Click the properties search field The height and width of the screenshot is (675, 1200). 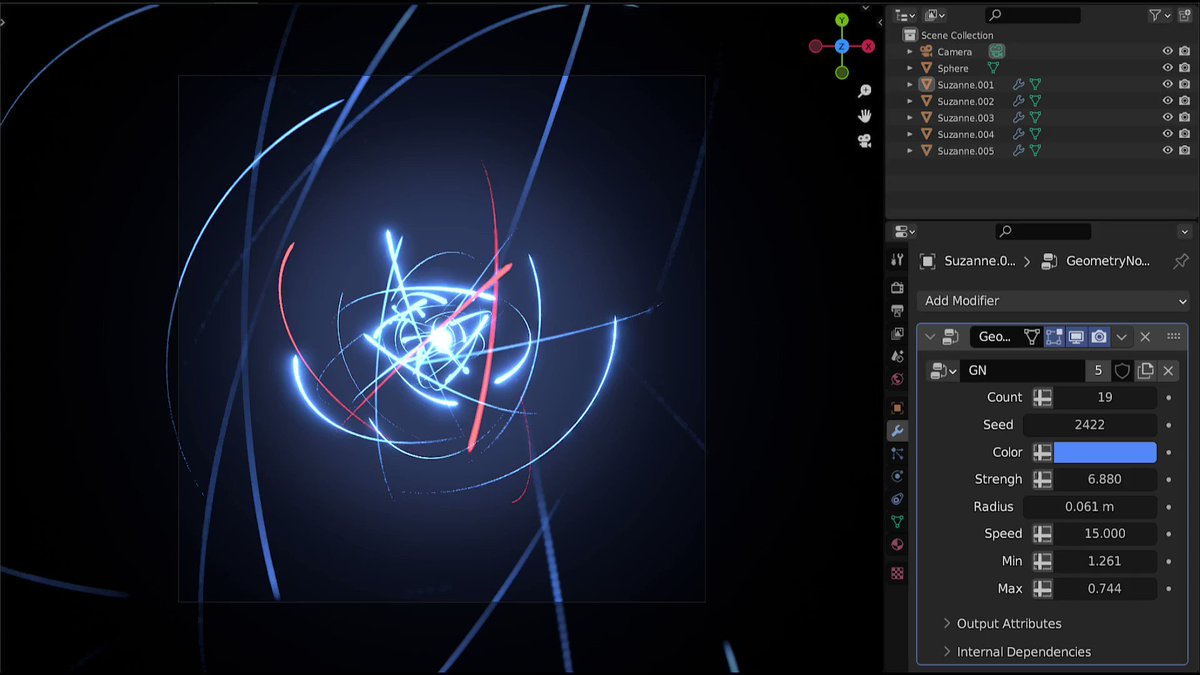click(x=1043, y=231)
